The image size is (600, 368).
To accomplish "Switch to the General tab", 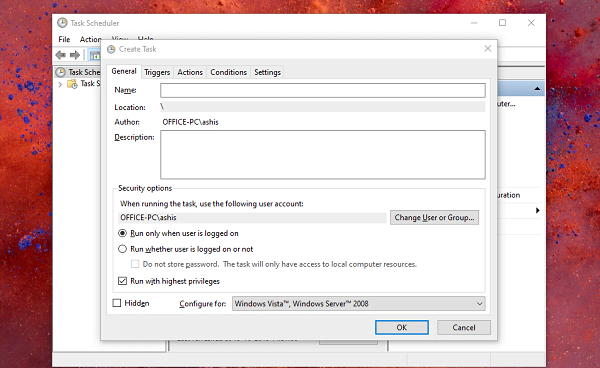I will point(124,71).
